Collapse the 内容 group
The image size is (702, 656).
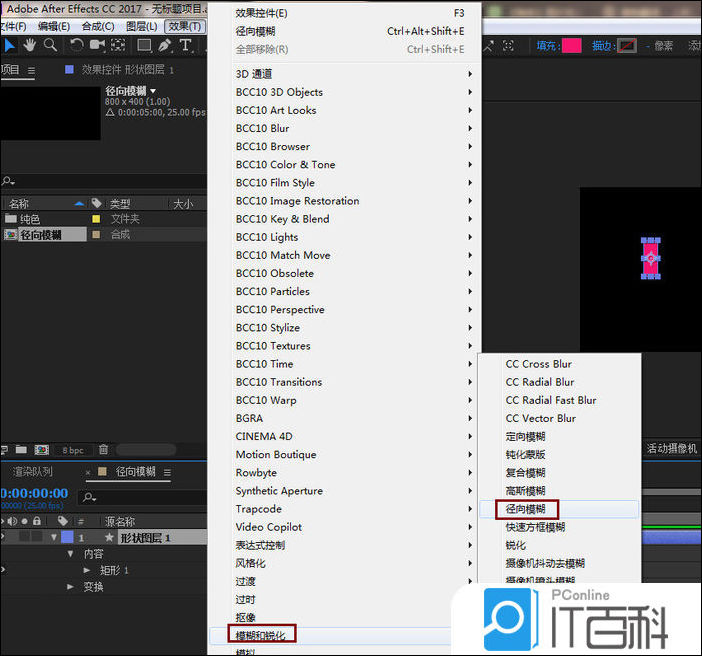(x=70, y=554)
